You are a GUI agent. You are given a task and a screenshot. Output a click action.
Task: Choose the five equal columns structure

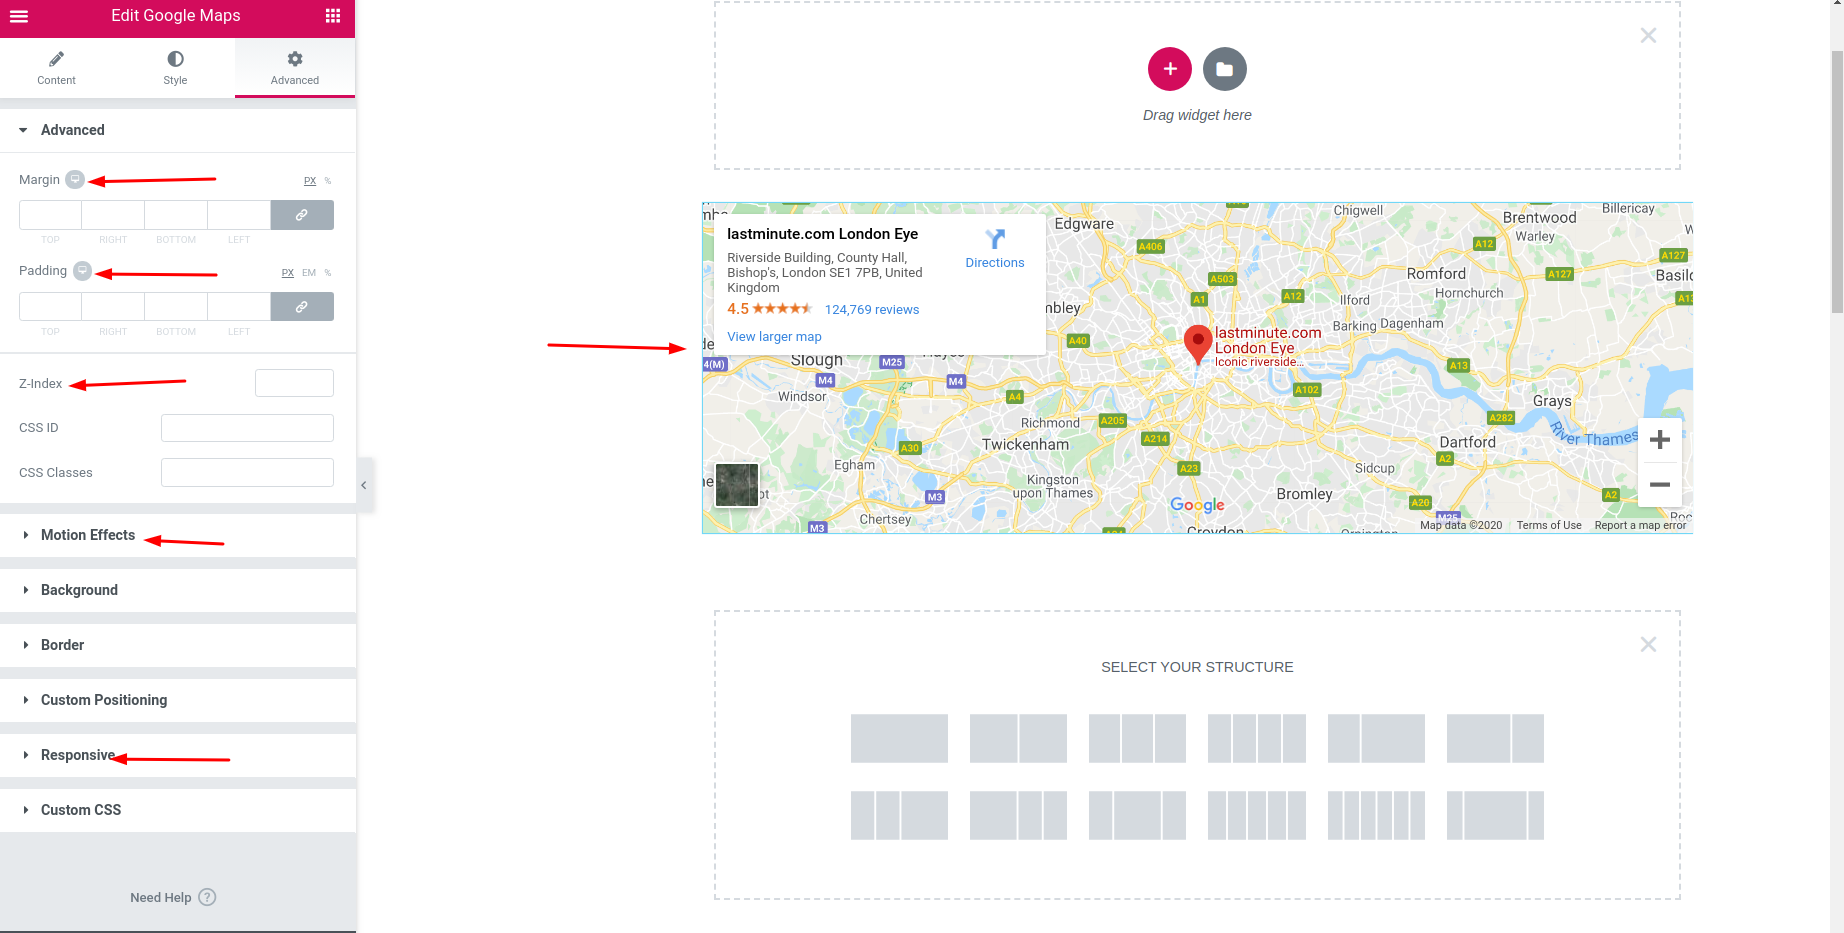point(1257,815)
